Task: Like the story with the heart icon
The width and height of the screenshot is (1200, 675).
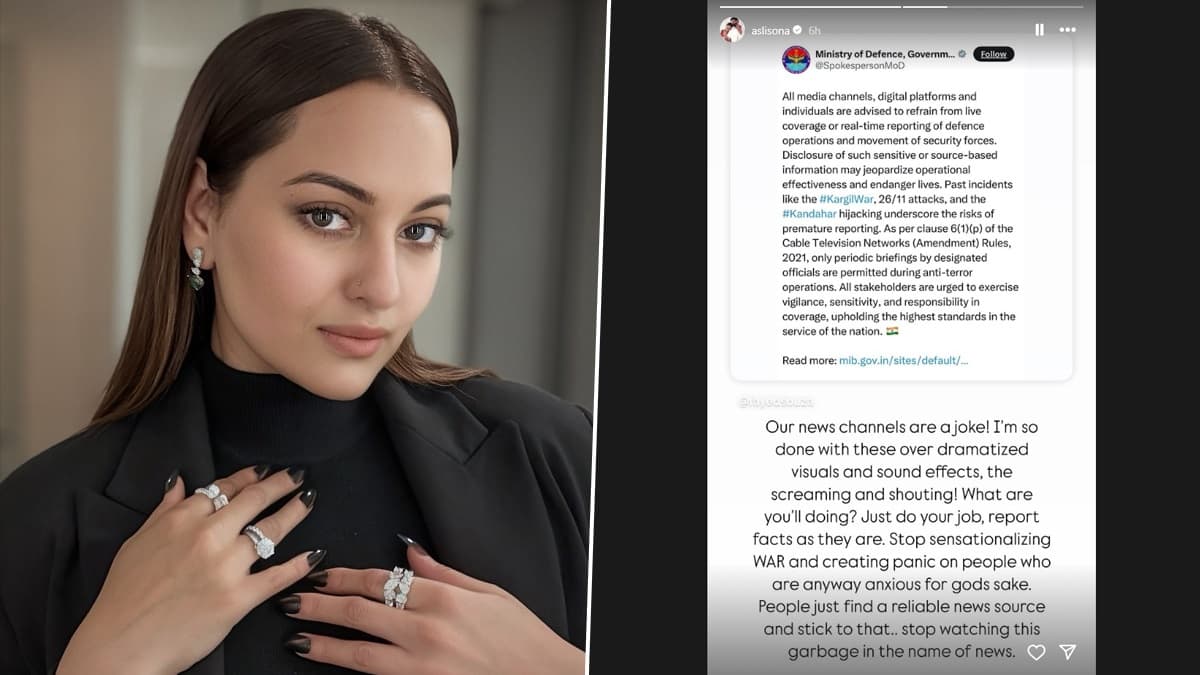Action: (1037, 652)
